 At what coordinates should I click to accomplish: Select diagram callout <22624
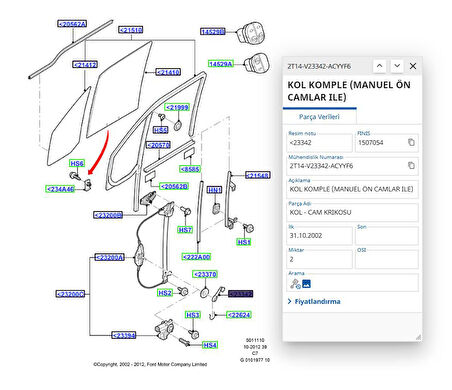(239, 315)
